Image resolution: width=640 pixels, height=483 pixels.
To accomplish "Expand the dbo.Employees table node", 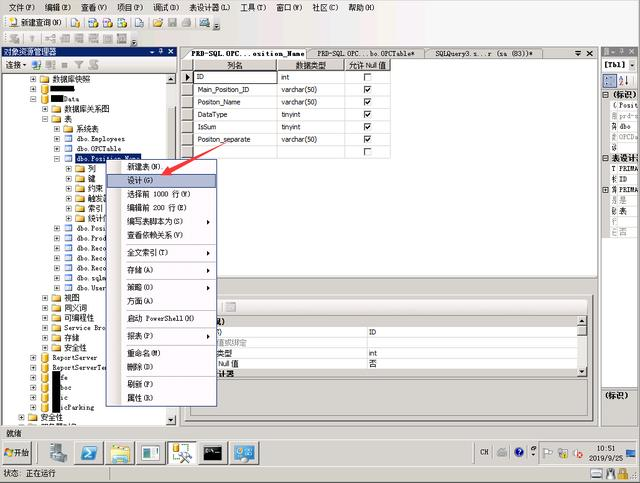I will (57, 139).
